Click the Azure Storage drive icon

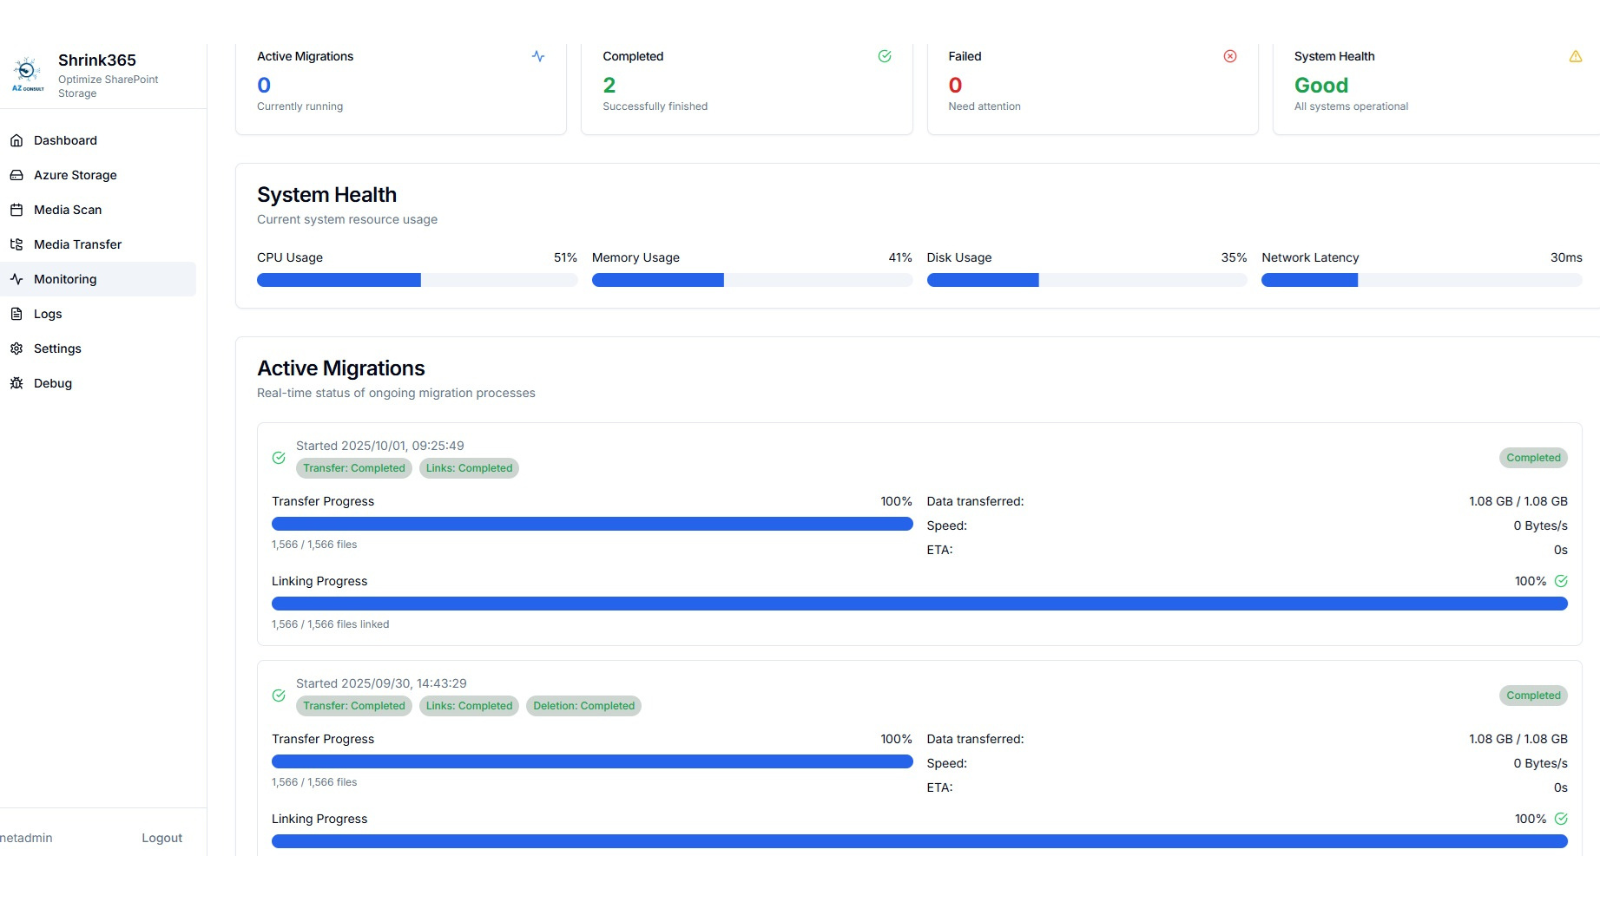(16, 175)
